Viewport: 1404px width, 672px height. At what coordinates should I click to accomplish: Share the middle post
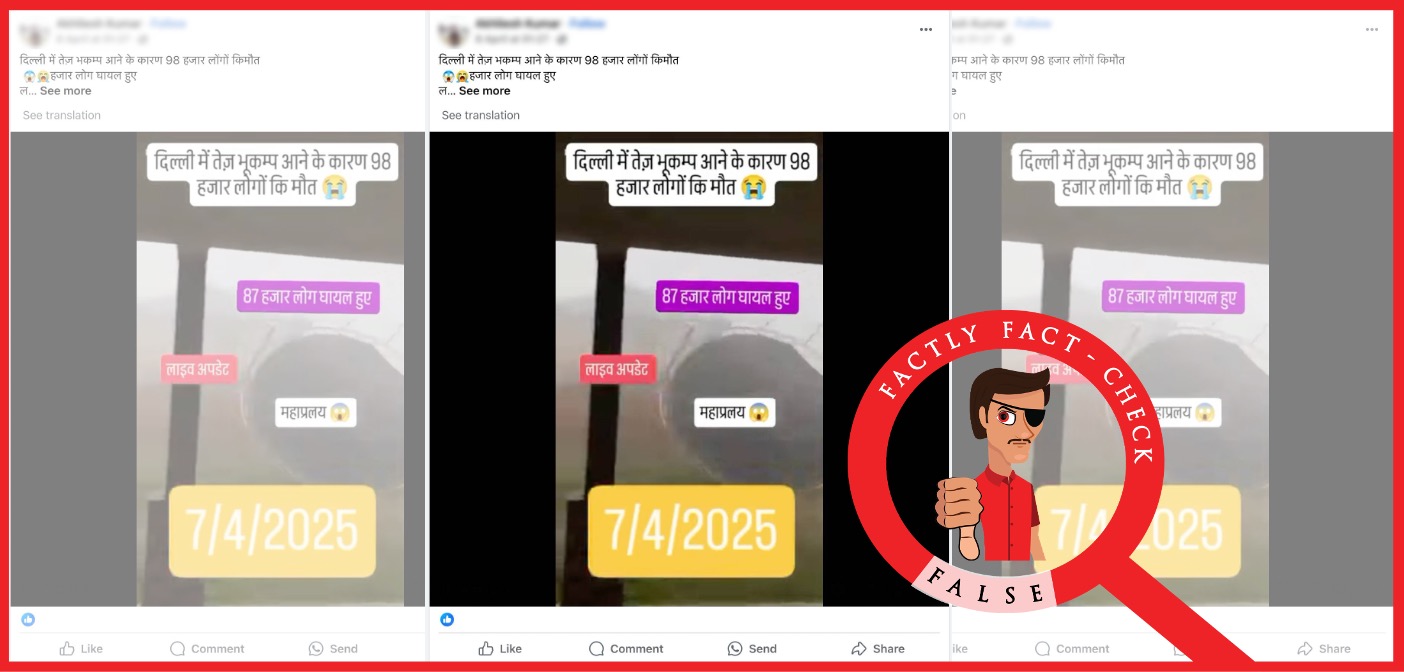pyautogui.click(x=877, y=648)
